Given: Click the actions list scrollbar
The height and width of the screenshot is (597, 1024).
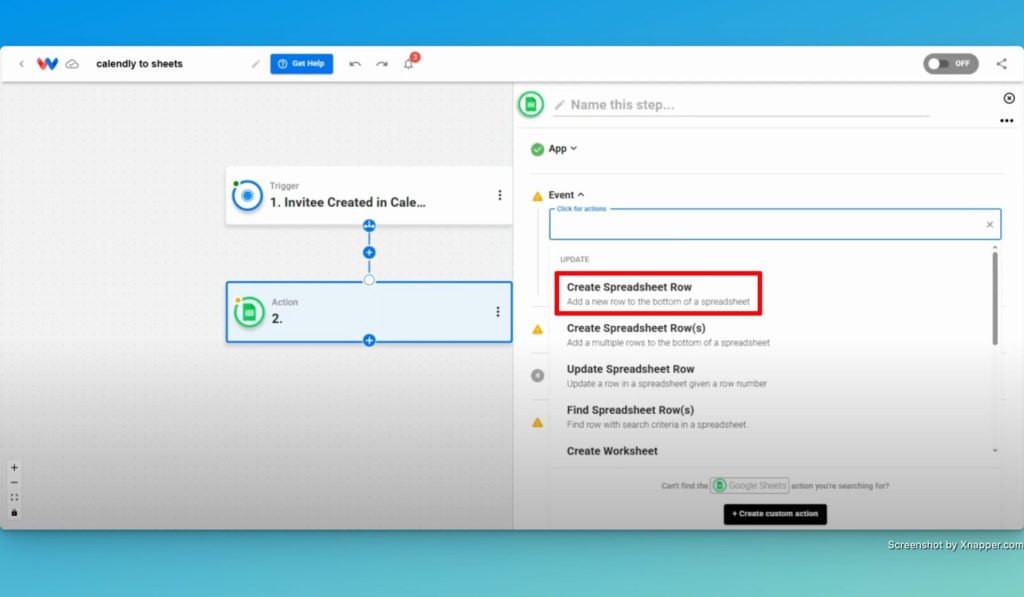Looking at the screenshot, I should tap(995, 298).
